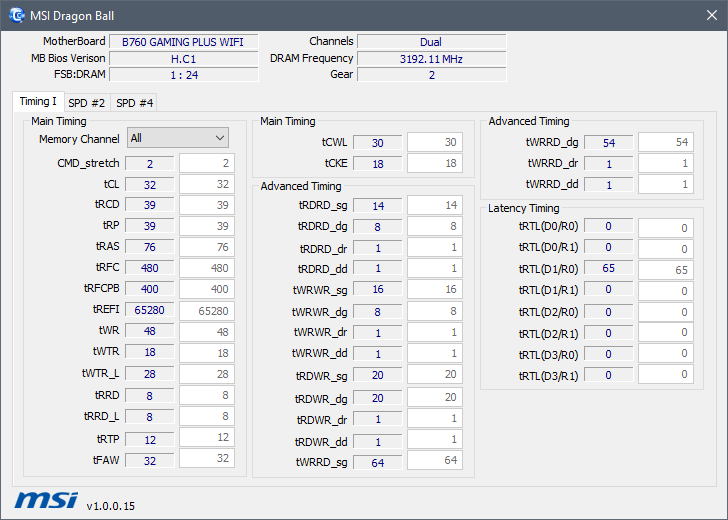Viewport: 728px width, 520px height.
Task: Click the CMD_stretch editable input field
Action: tap(207, 163)
